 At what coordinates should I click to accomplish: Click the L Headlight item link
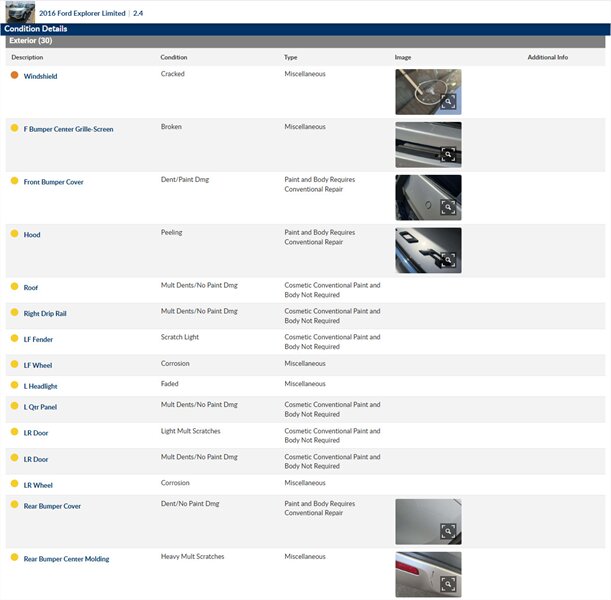coord(40,386)
